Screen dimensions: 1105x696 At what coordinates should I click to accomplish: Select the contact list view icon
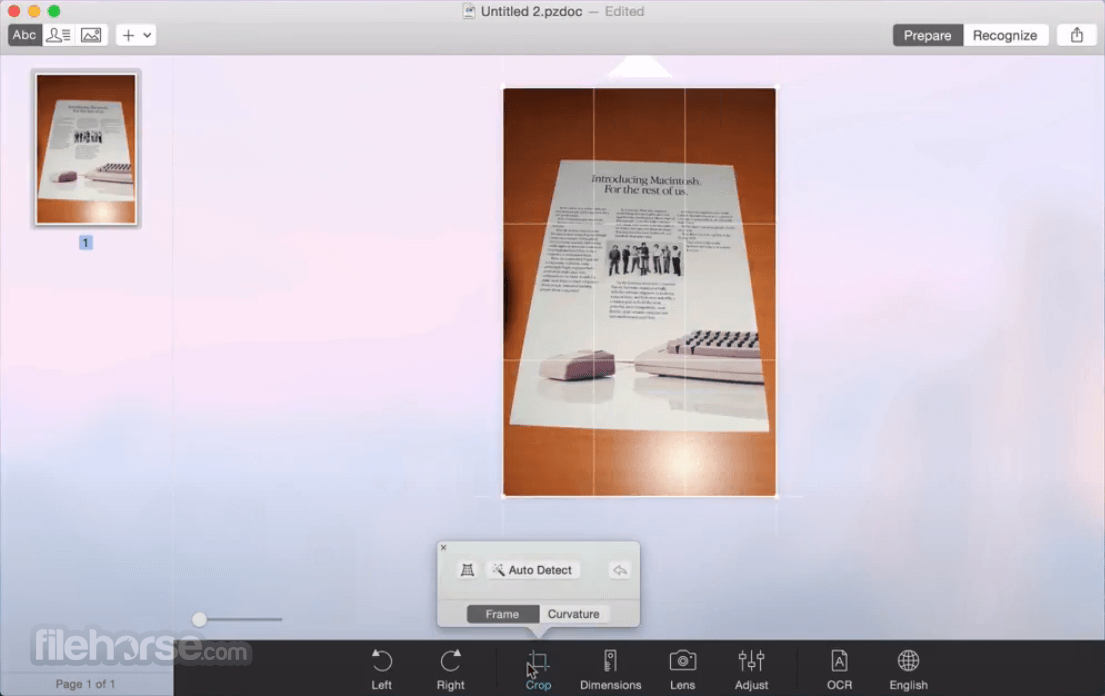58,35
